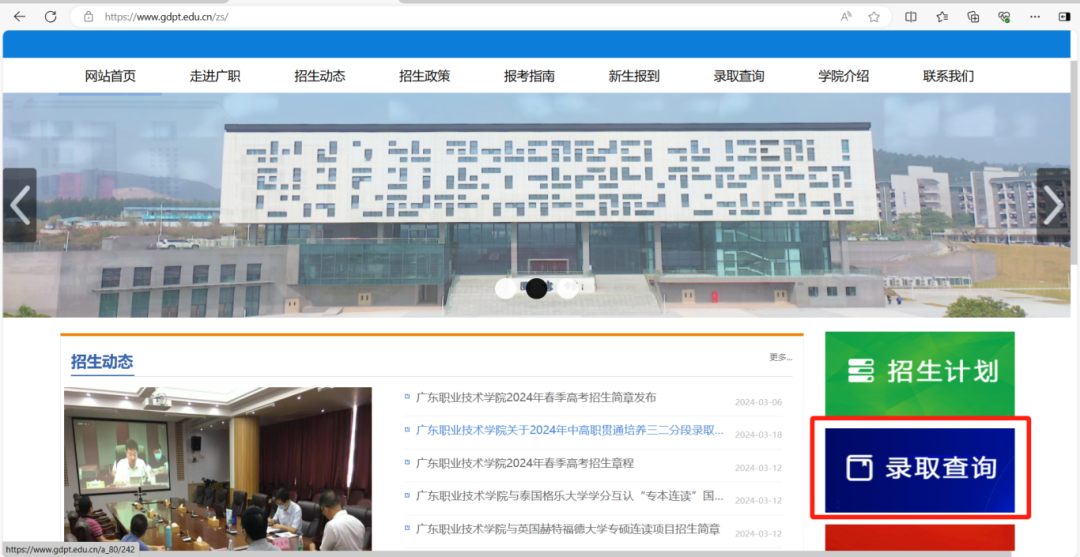Viewport: 1080px width, 557px height.
Task: Open Read Aloud icon in address bar
Action: click(847, 17)
